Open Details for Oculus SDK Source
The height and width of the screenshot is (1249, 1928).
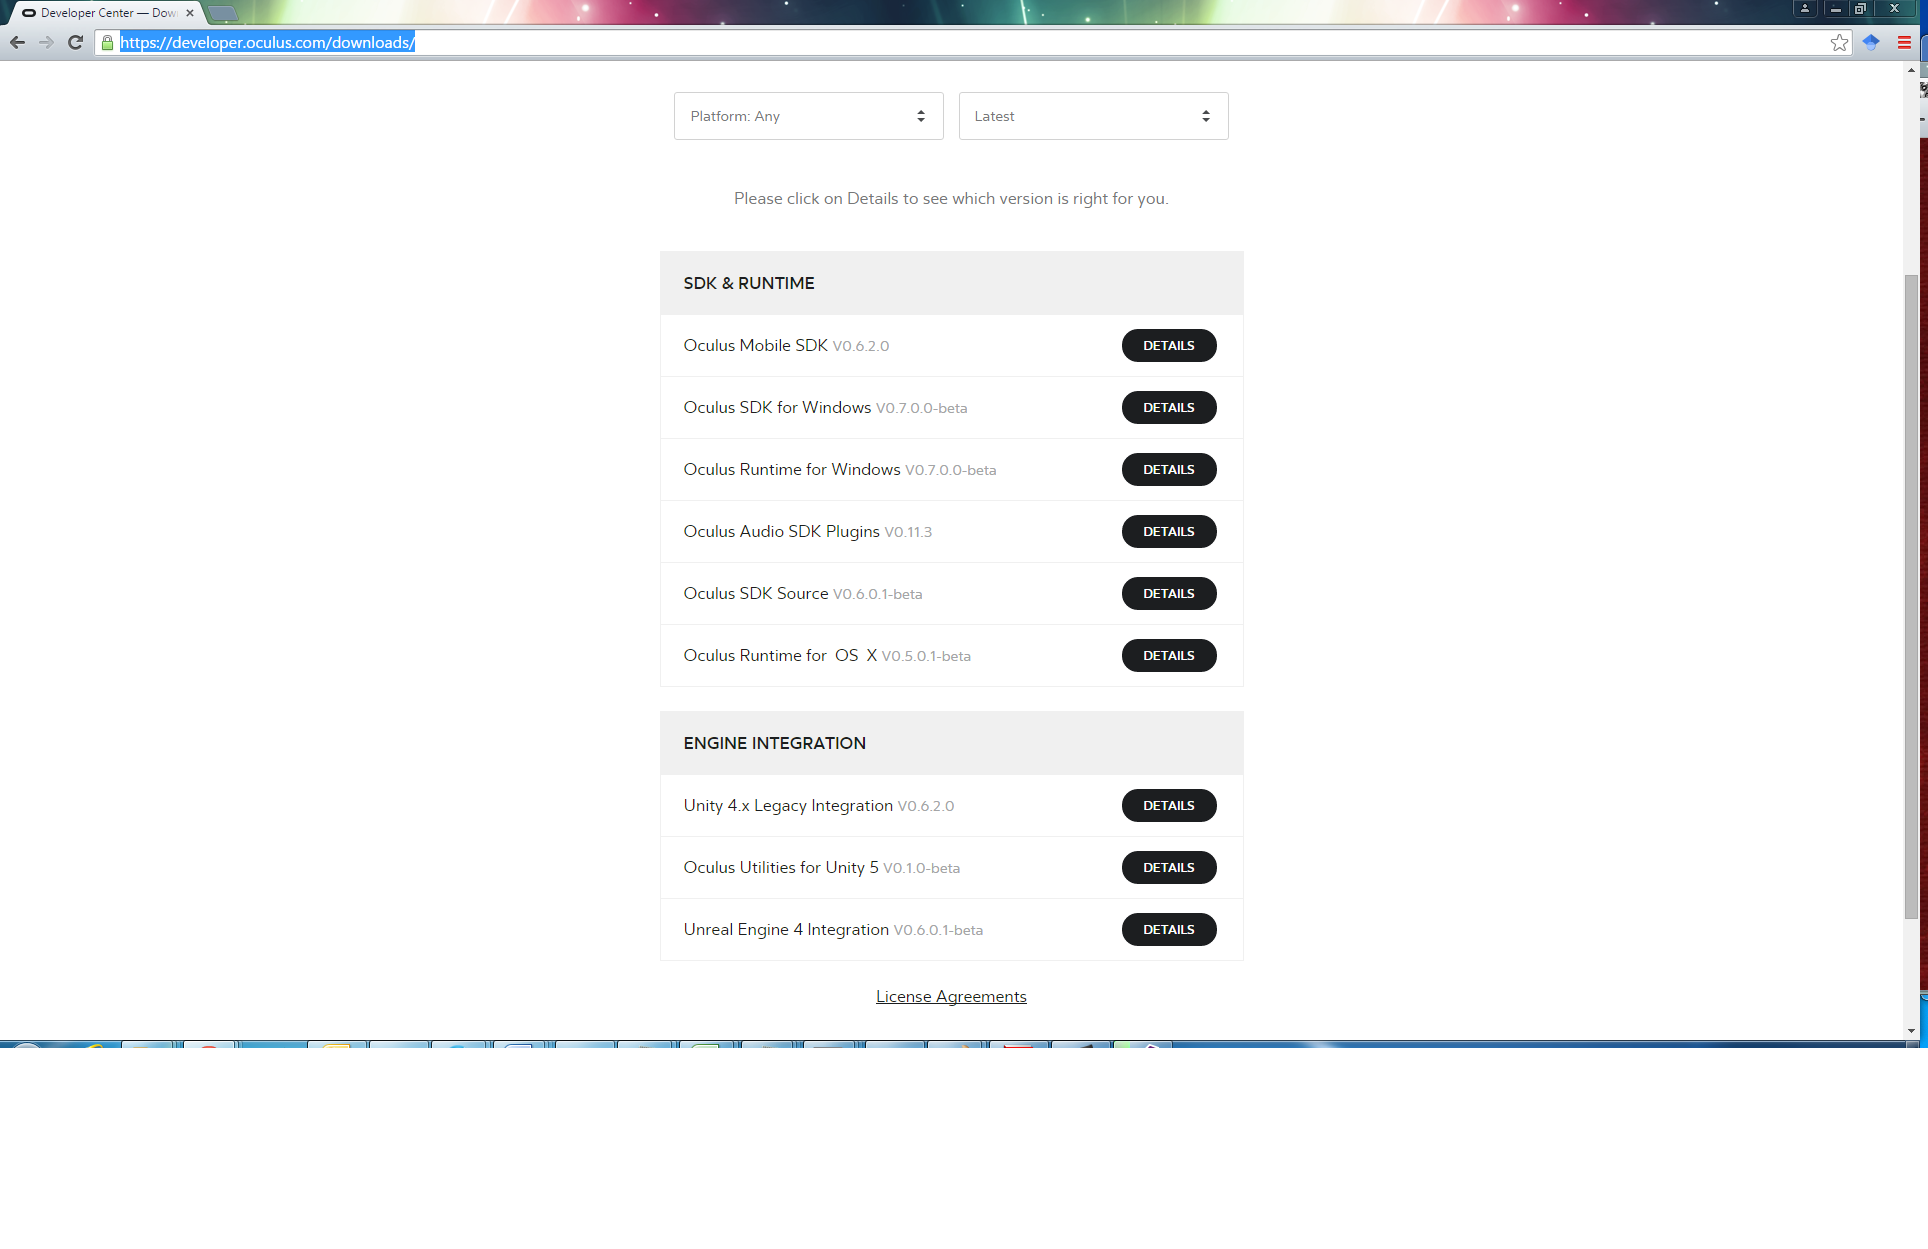tap(1168, 593)
